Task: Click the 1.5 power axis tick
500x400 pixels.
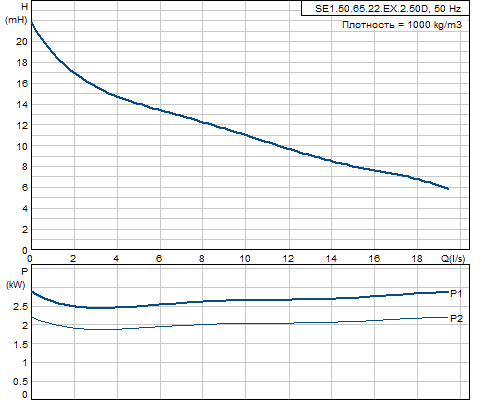Action: (x=21, y=344)
